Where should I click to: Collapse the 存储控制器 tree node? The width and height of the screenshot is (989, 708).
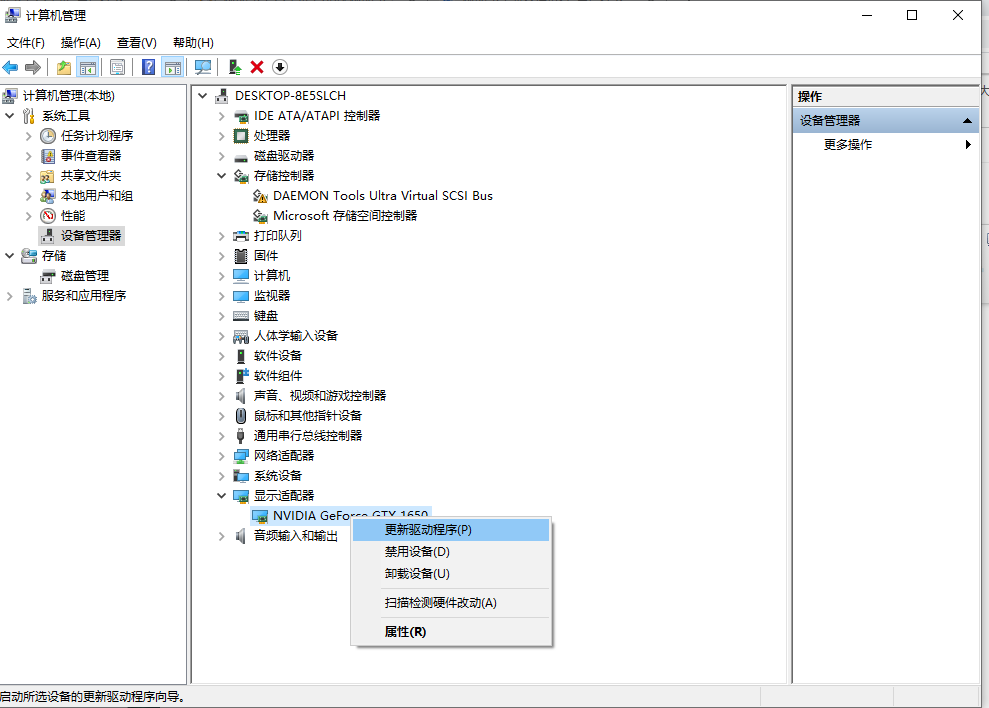221,175
